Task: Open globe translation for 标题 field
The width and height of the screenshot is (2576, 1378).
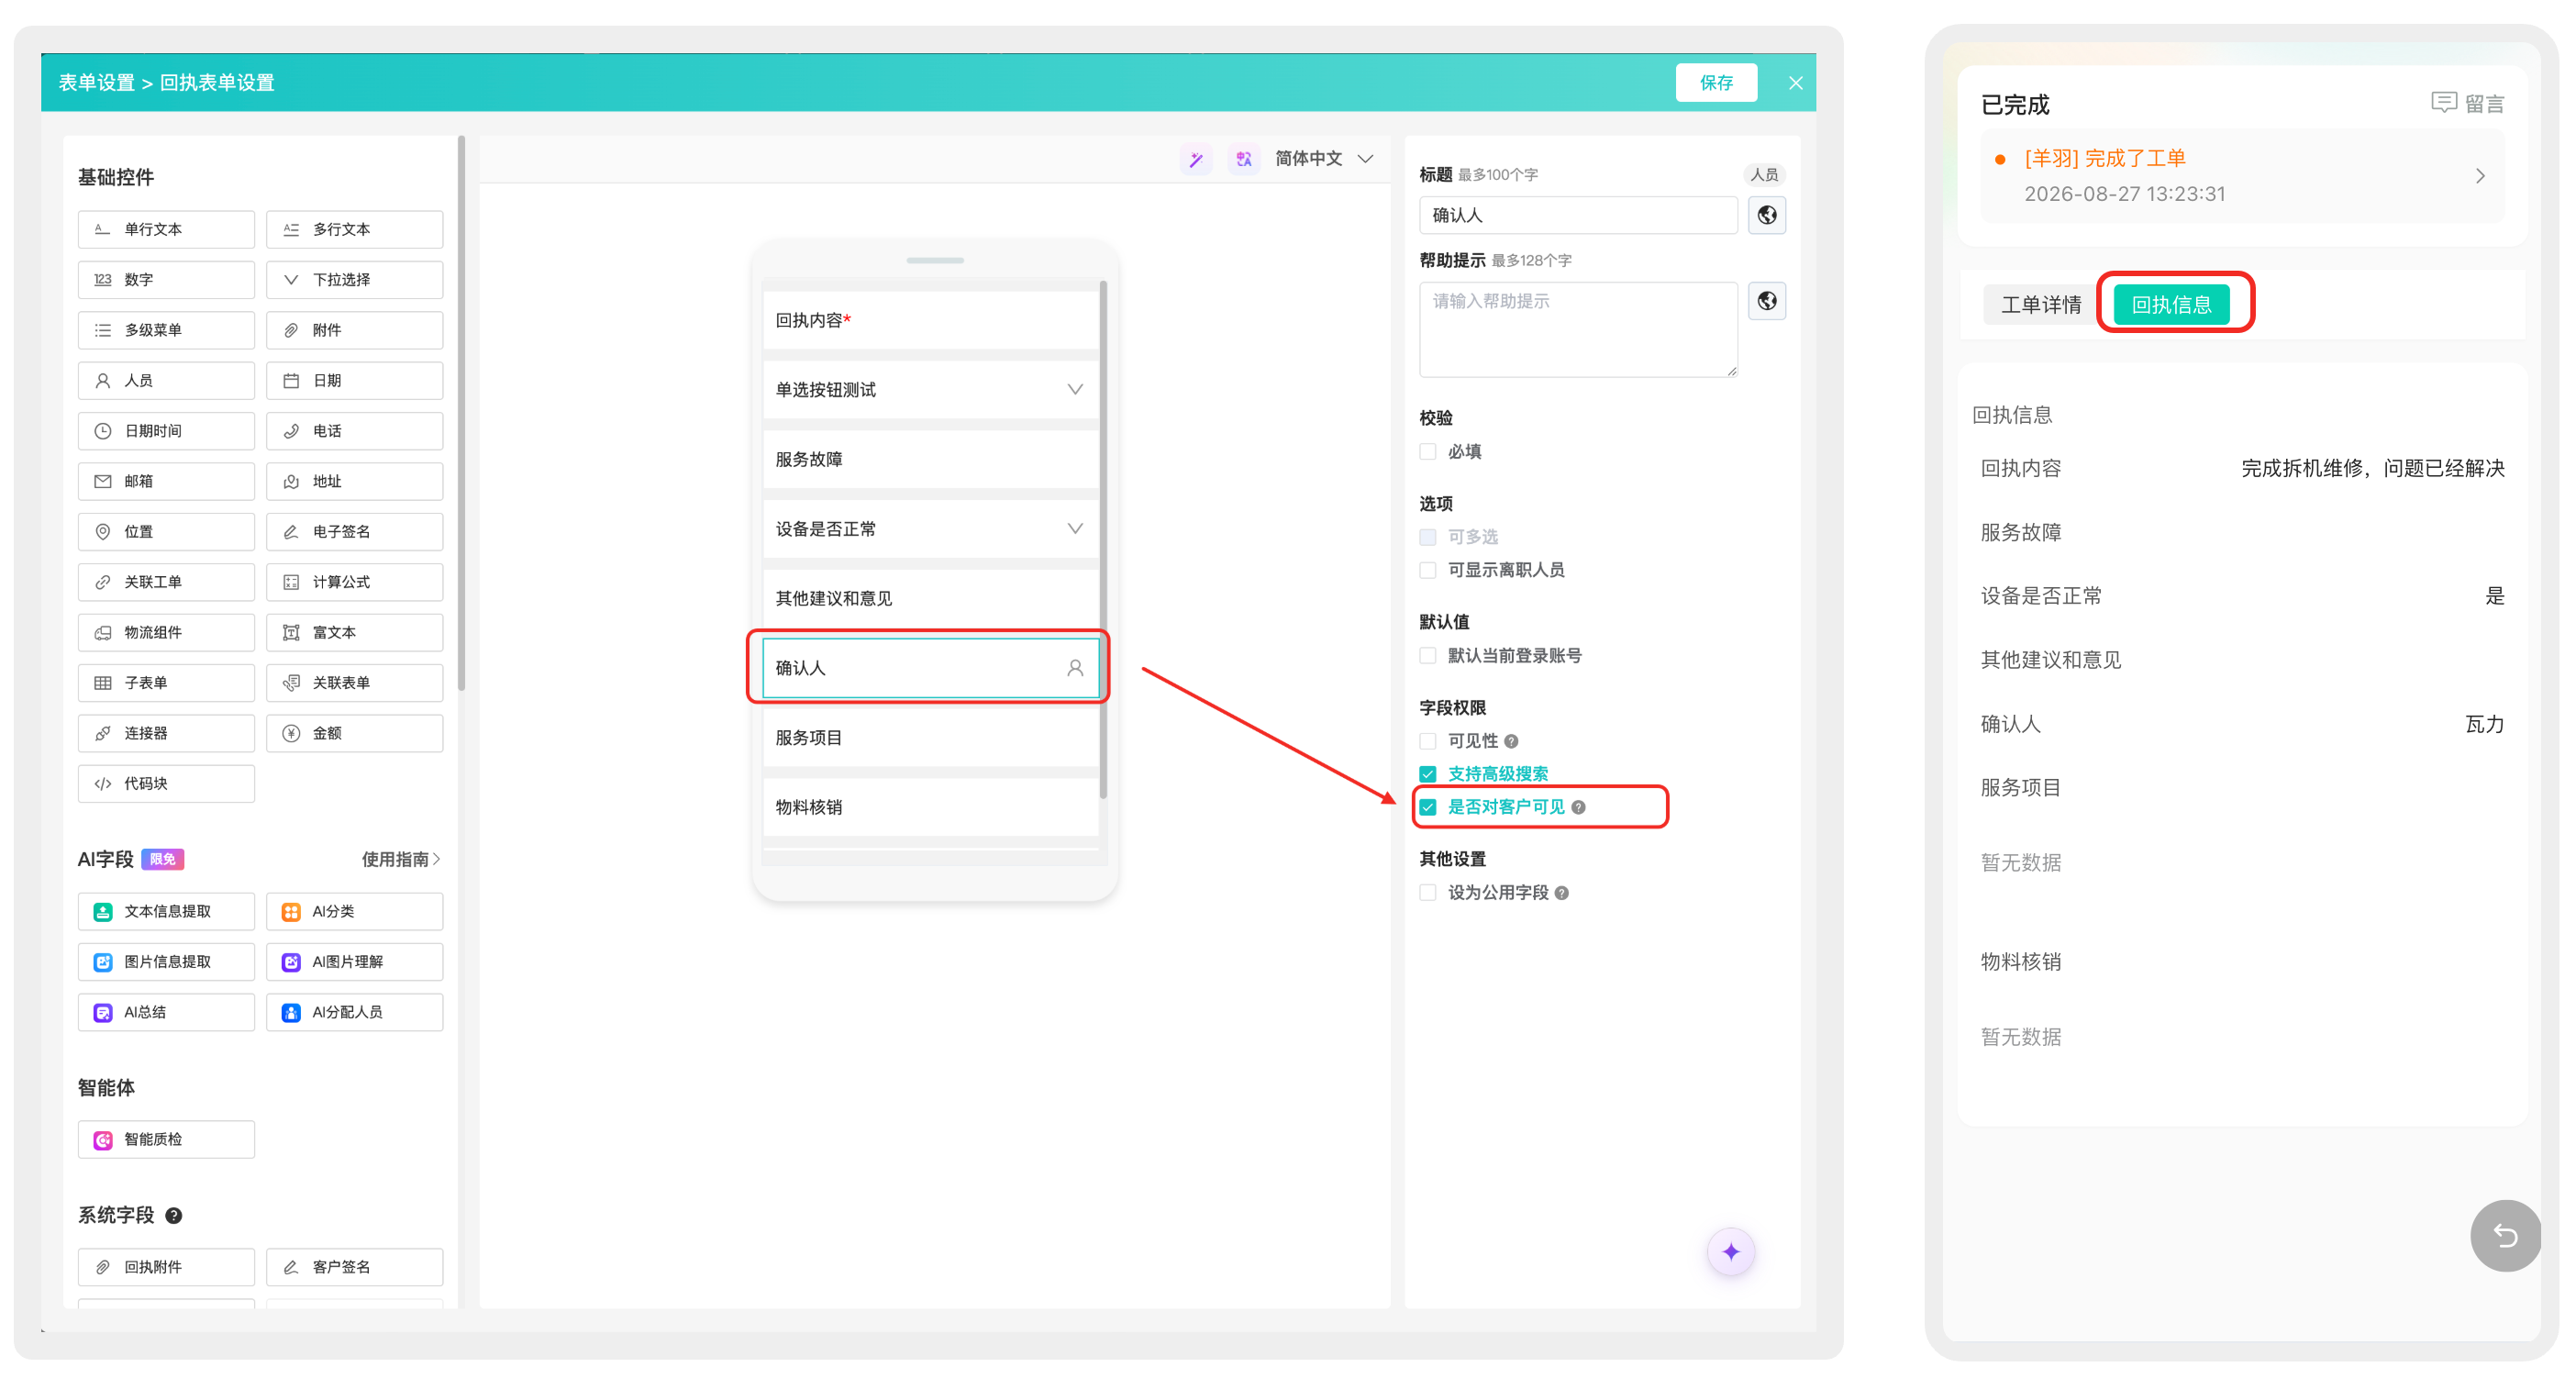Action: coord(1767,215)
